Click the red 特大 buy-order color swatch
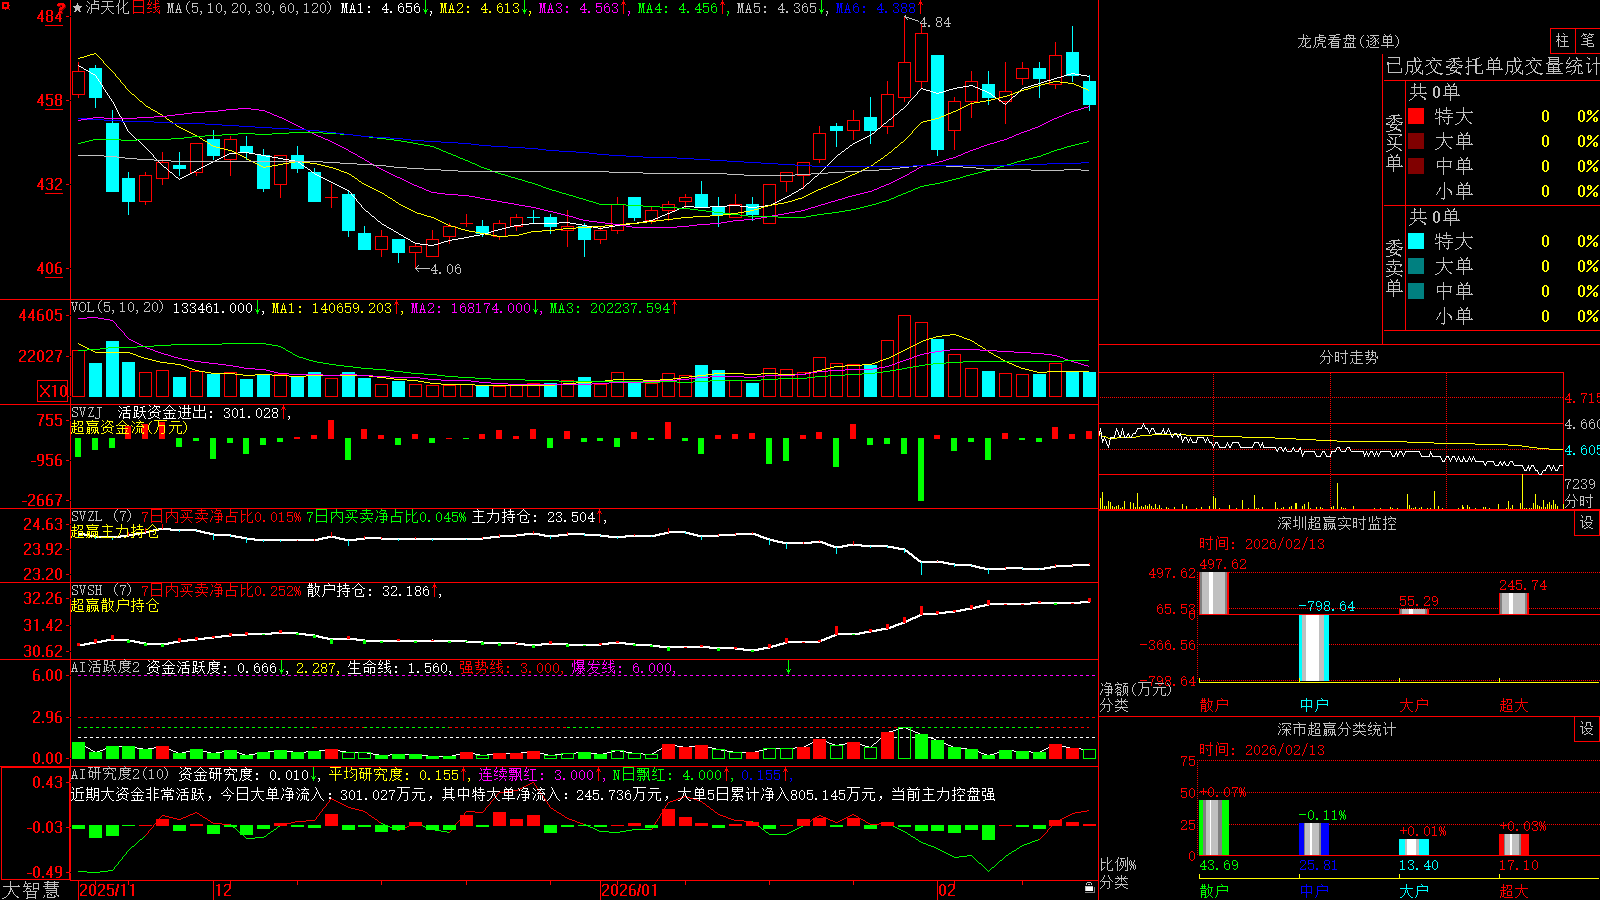 pyautogui.click(x=1416, y=116)
